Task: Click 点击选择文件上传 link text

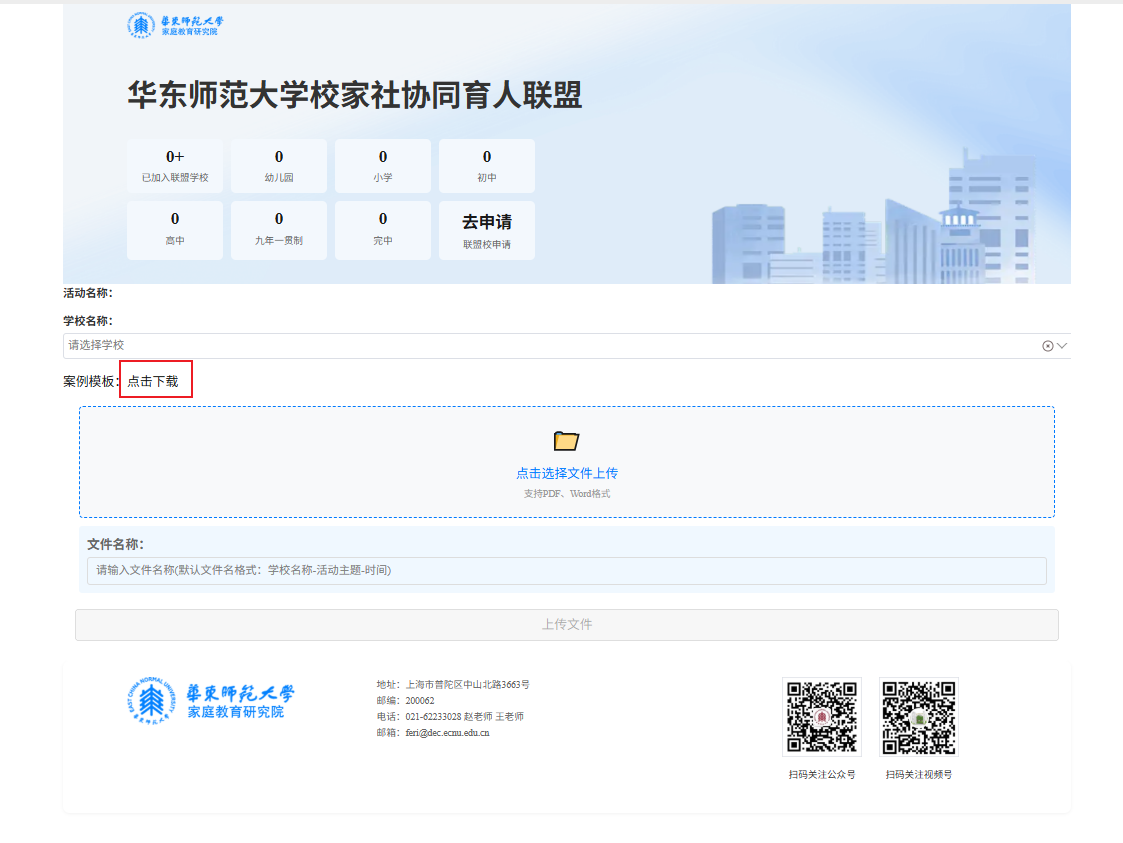Action: click(x=567, y=473)
